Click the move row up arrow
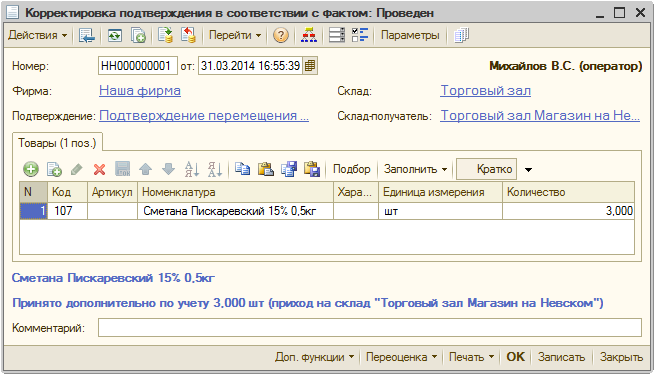654x374 pixels. 146,169
